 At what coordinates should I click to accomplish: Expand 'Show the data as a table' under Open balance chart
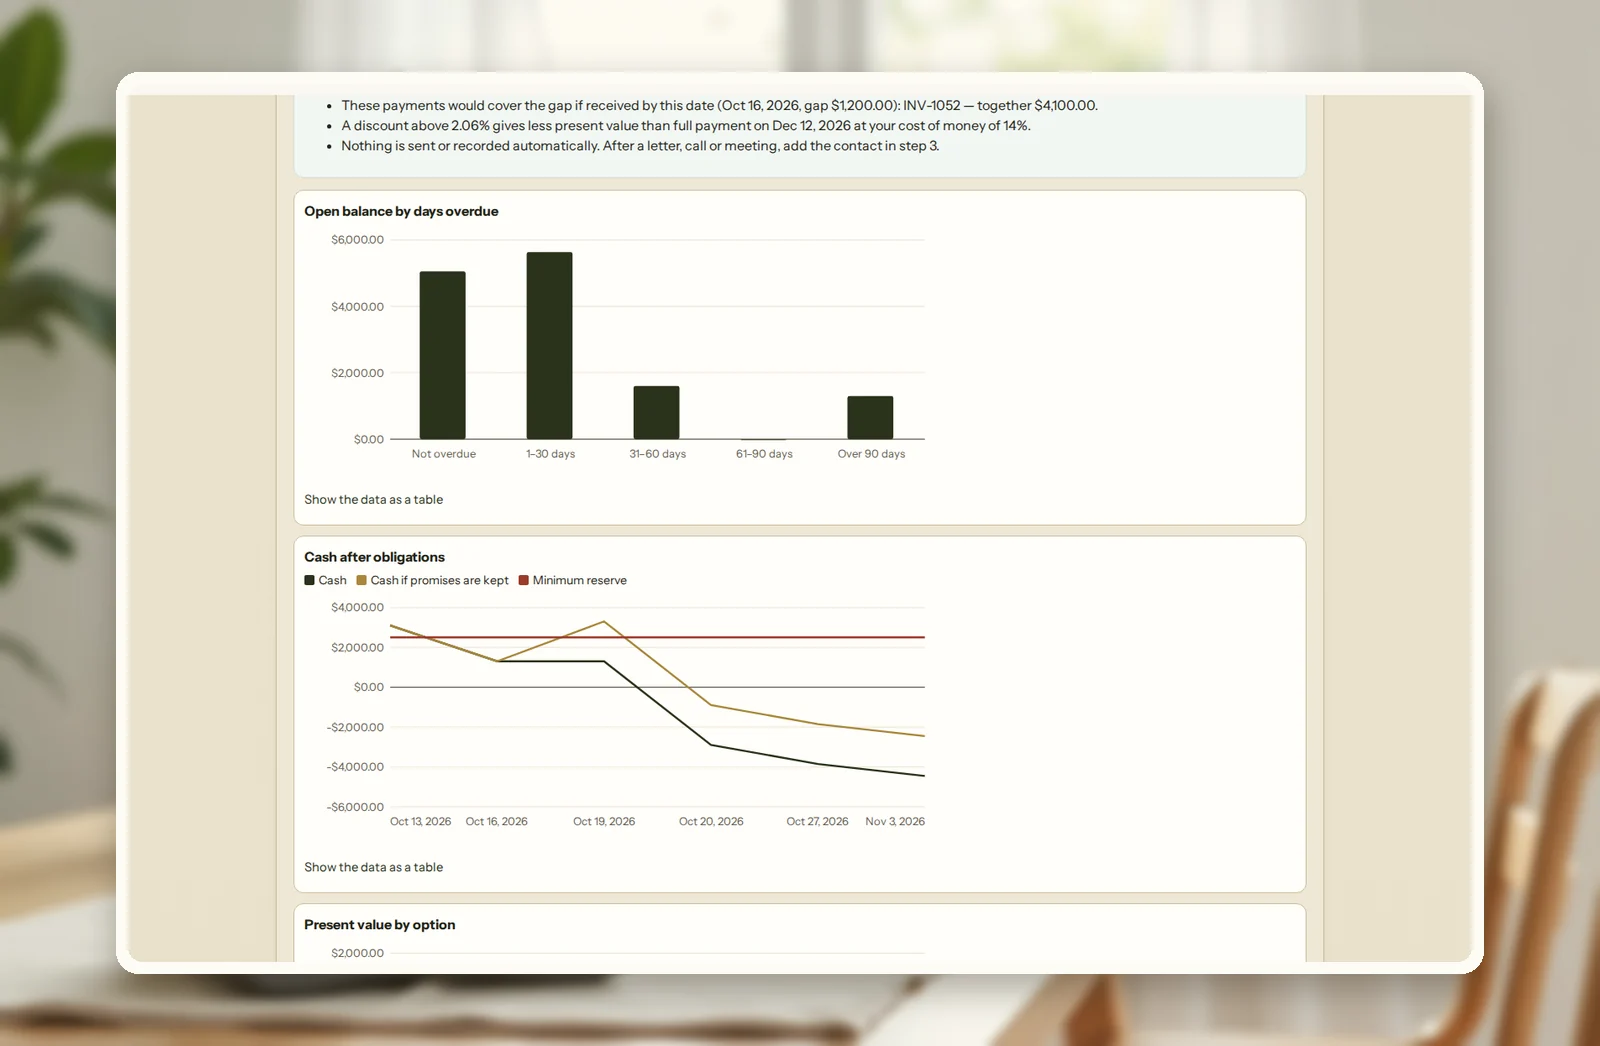373,499
